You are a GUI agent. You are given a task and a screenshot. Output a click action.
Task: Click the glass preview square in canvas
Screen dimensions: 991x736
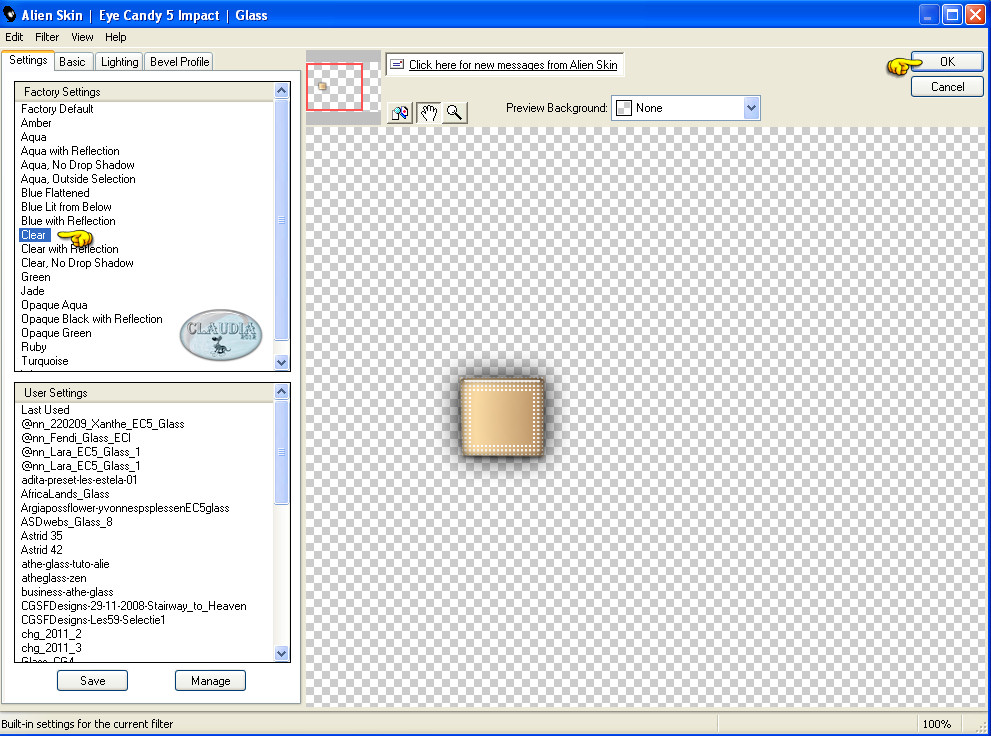[x=502, y=417]
